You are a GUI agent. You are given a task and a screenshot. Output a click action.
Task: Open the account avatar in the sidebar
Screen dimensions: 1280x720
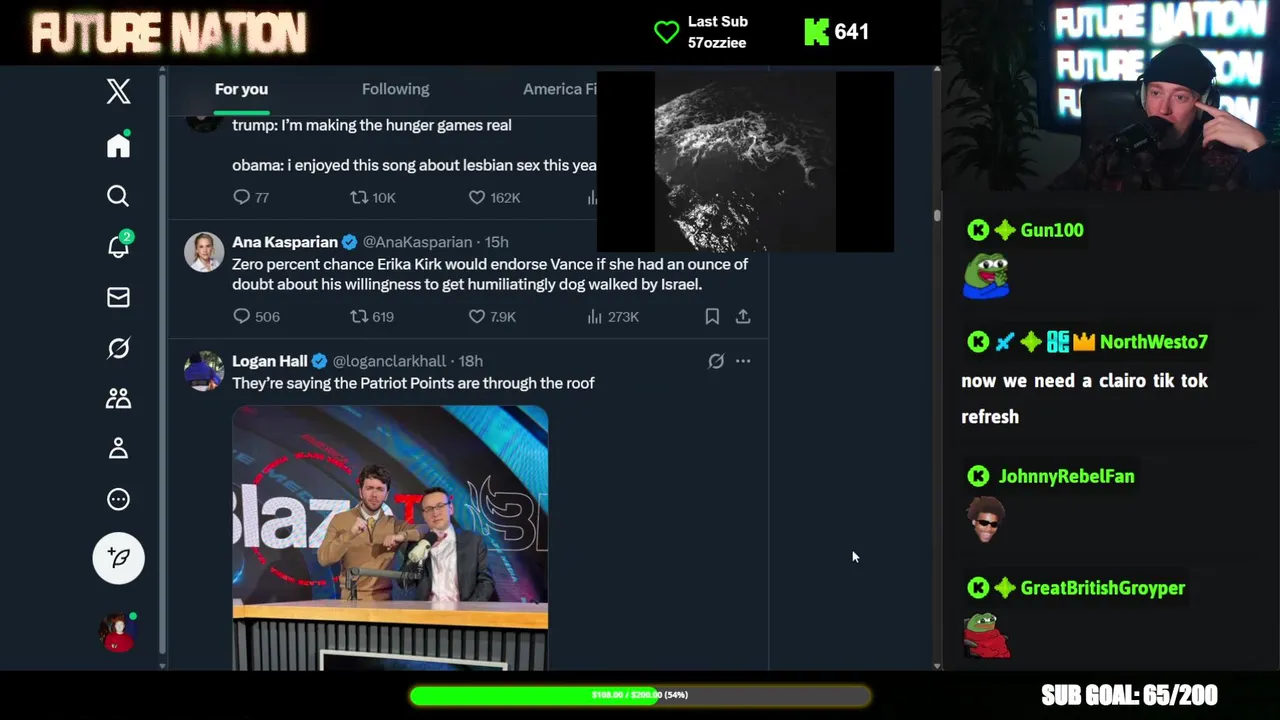pyautogui.click(x=117, y=633)
